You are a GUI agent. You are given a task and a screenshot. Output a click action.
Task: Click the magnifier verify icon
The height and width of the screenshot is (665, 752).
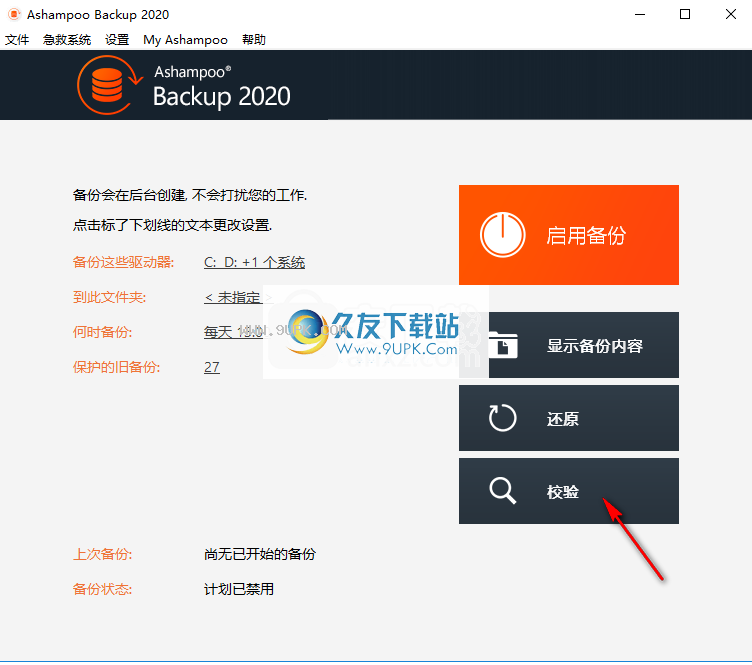coord(502,490)
